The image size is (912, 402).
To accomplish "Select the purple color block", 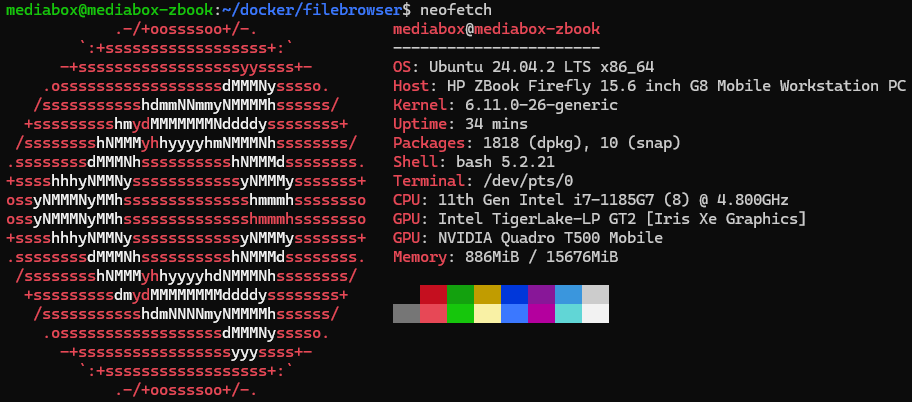I will (x=542, y=294).
